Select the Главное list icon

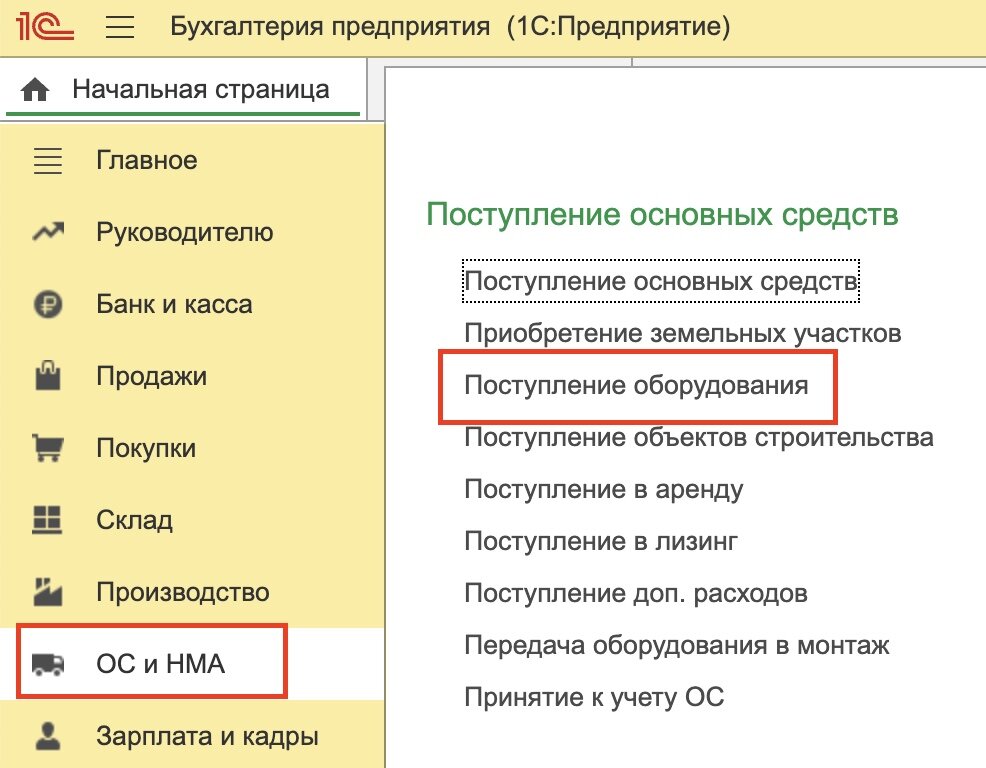[x=47, y=160]
